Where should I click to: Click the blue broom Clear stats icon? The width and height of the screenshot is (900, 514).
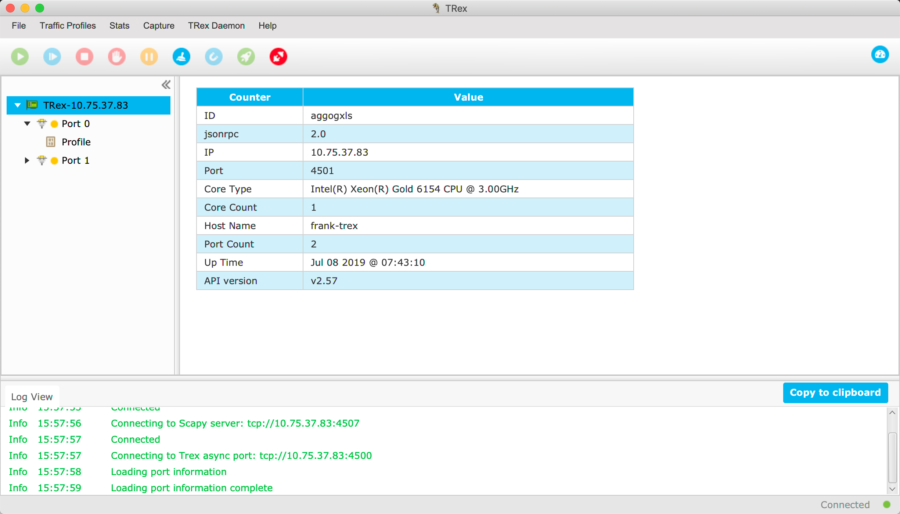pyautogui.click(x=181, y=56)
